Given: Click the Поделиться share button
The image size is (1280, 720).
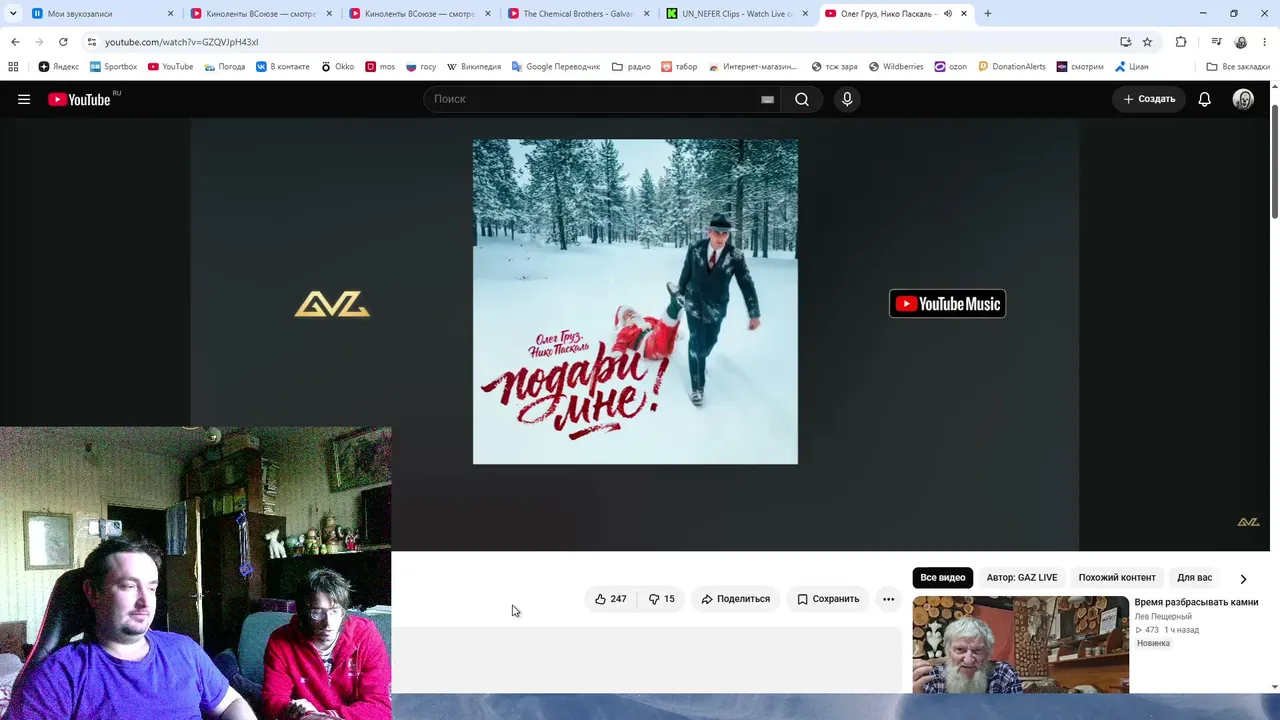Looking at the screenshot, I should click(x=736, y=599).
